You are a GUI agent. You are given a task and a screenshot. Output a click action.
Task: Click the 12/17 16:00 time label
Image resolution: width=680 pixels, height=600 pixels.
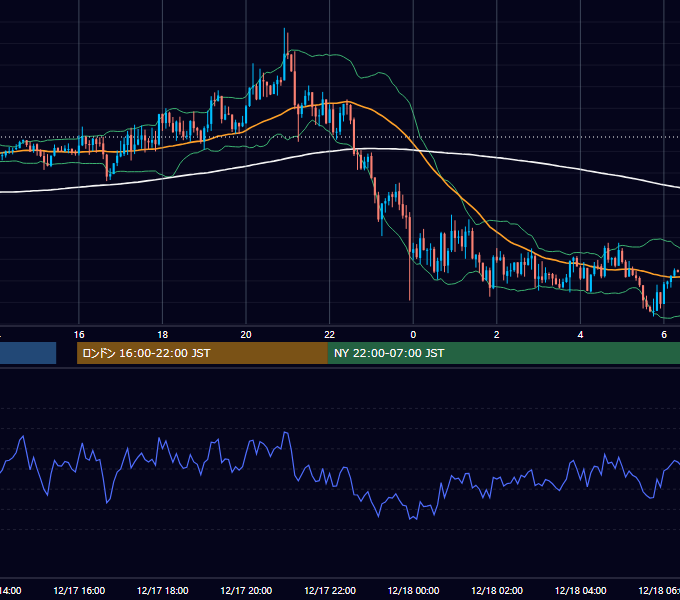(79, 590)
